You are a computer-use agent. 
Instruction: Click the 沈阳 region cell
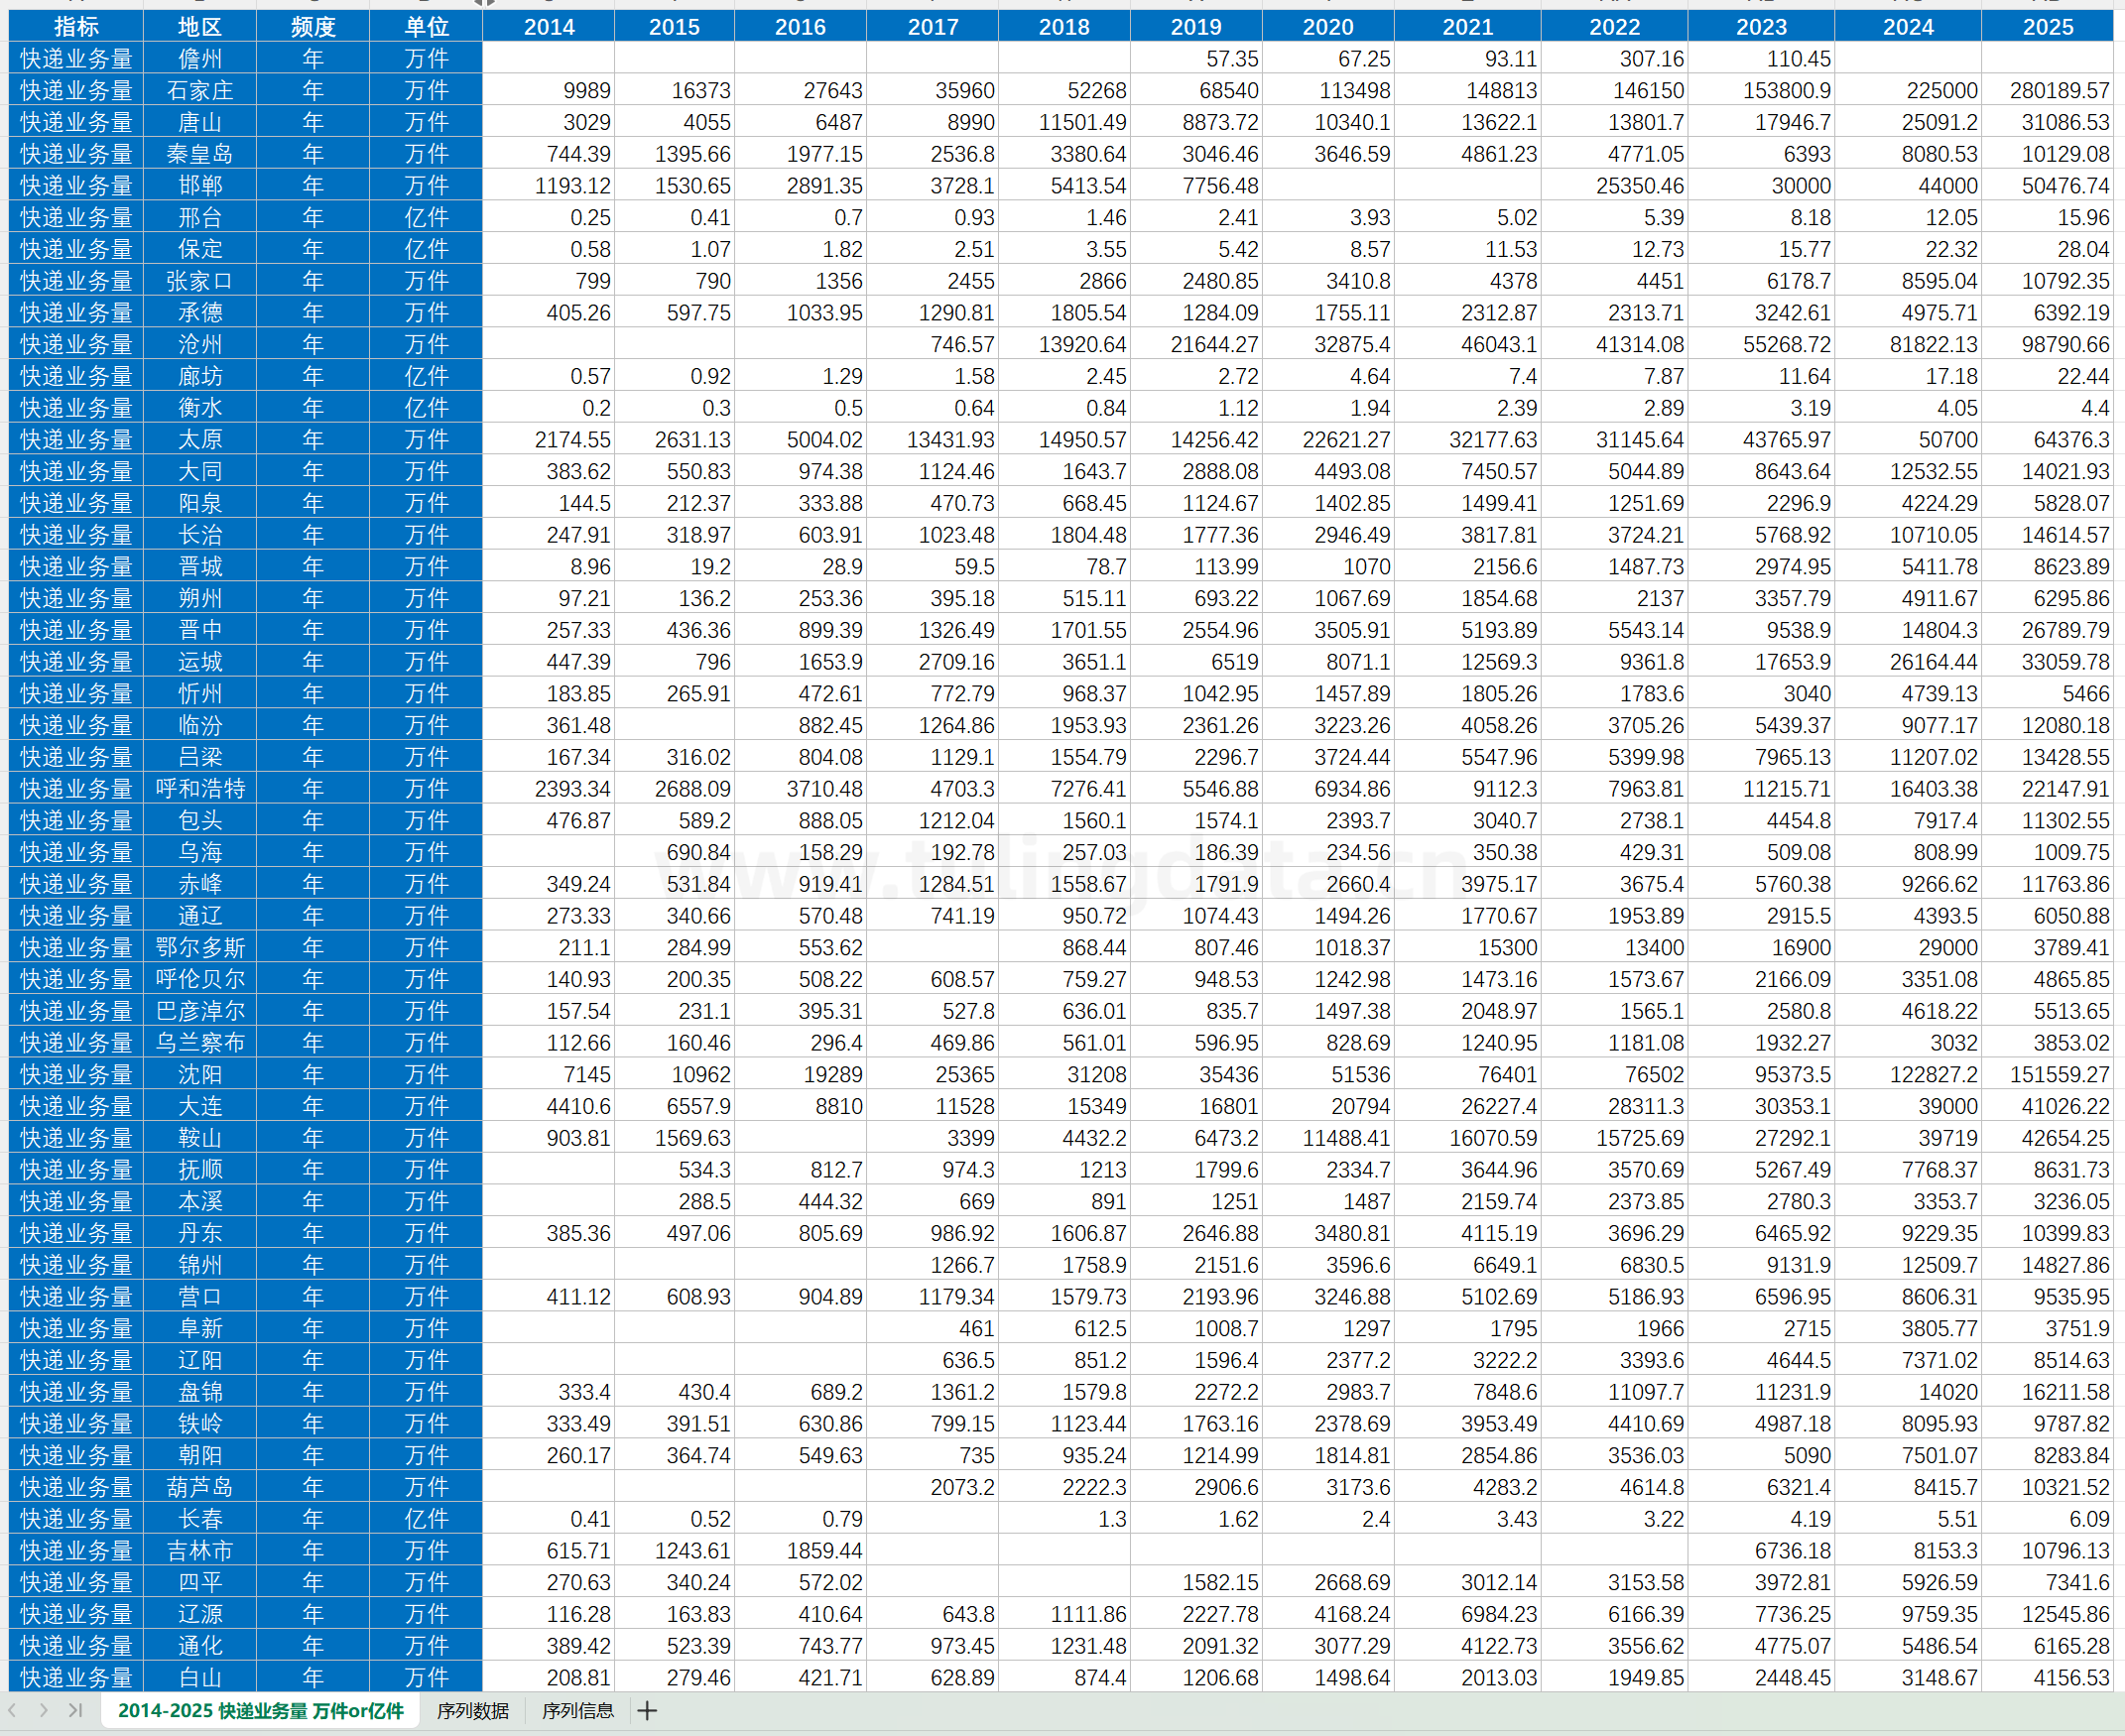point(200,1075)
